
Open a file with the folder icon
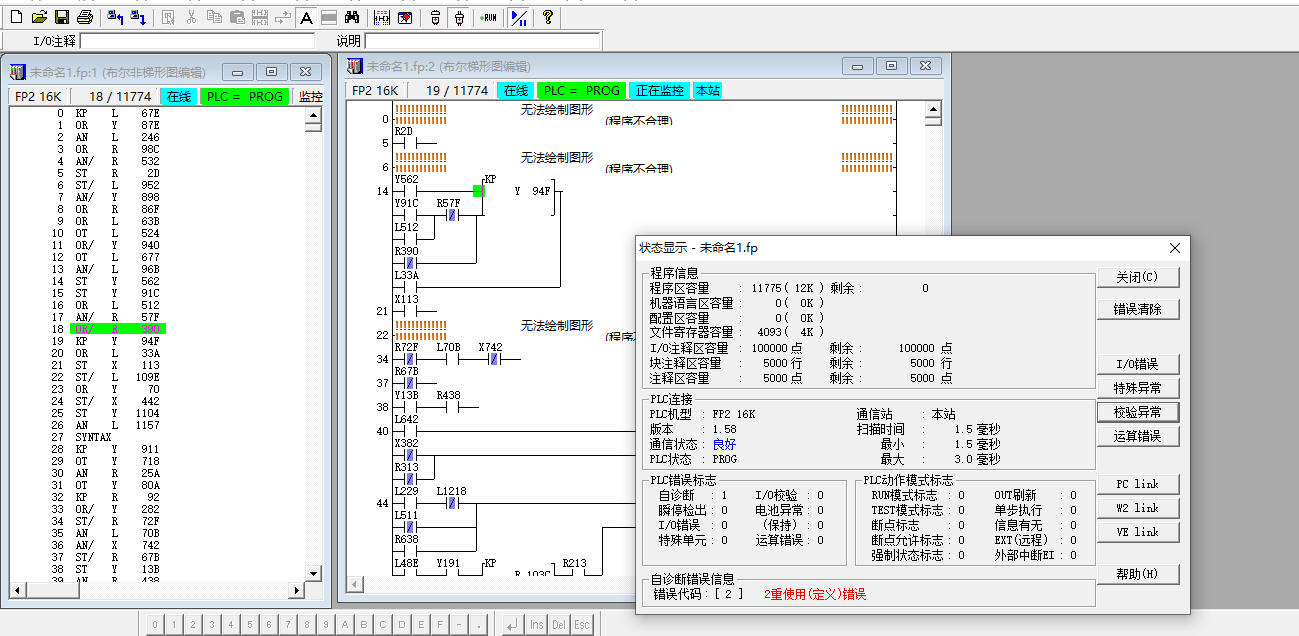click(x=39, y=17)
